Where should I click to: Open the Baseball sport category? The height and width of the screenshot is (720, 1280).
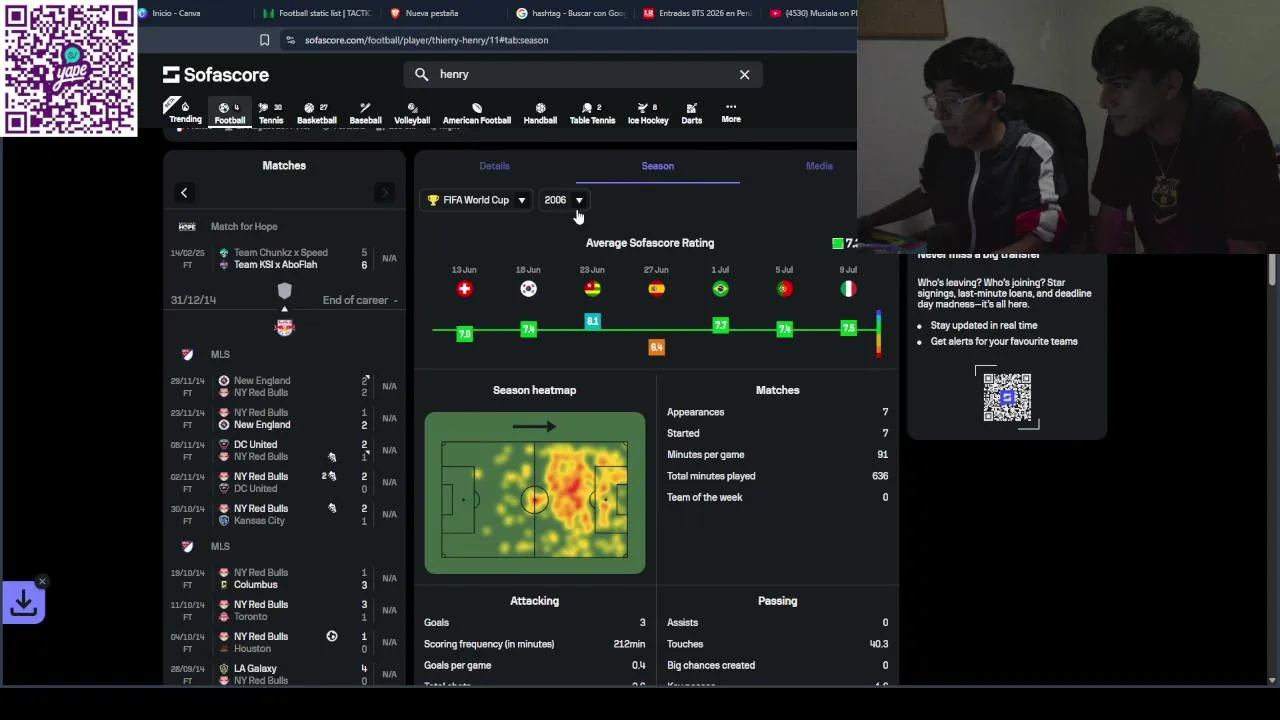[x=365, y=112]
